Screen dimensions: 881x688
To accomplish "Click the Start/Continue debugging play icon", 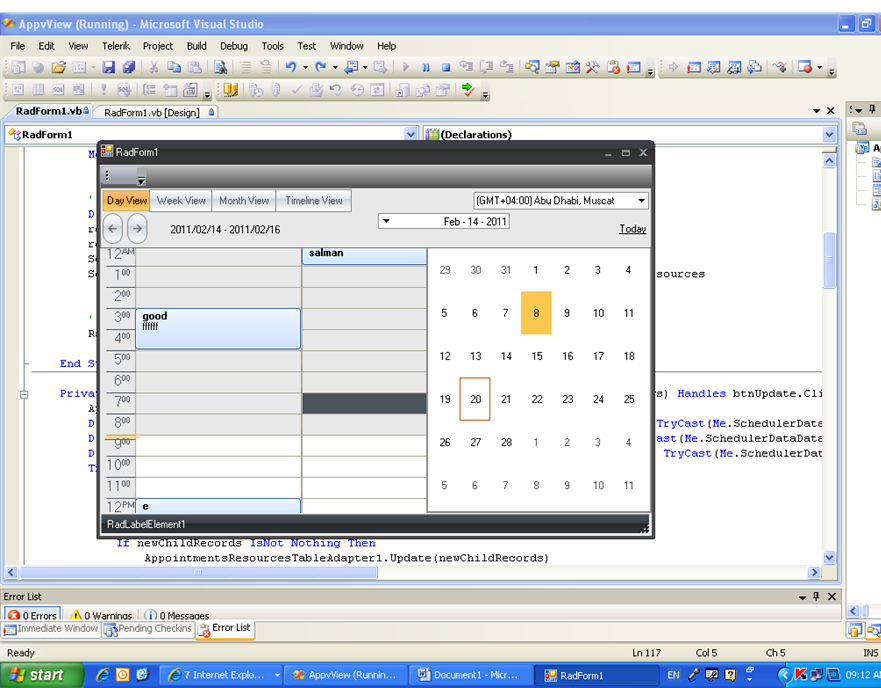I will pos(406,67).
